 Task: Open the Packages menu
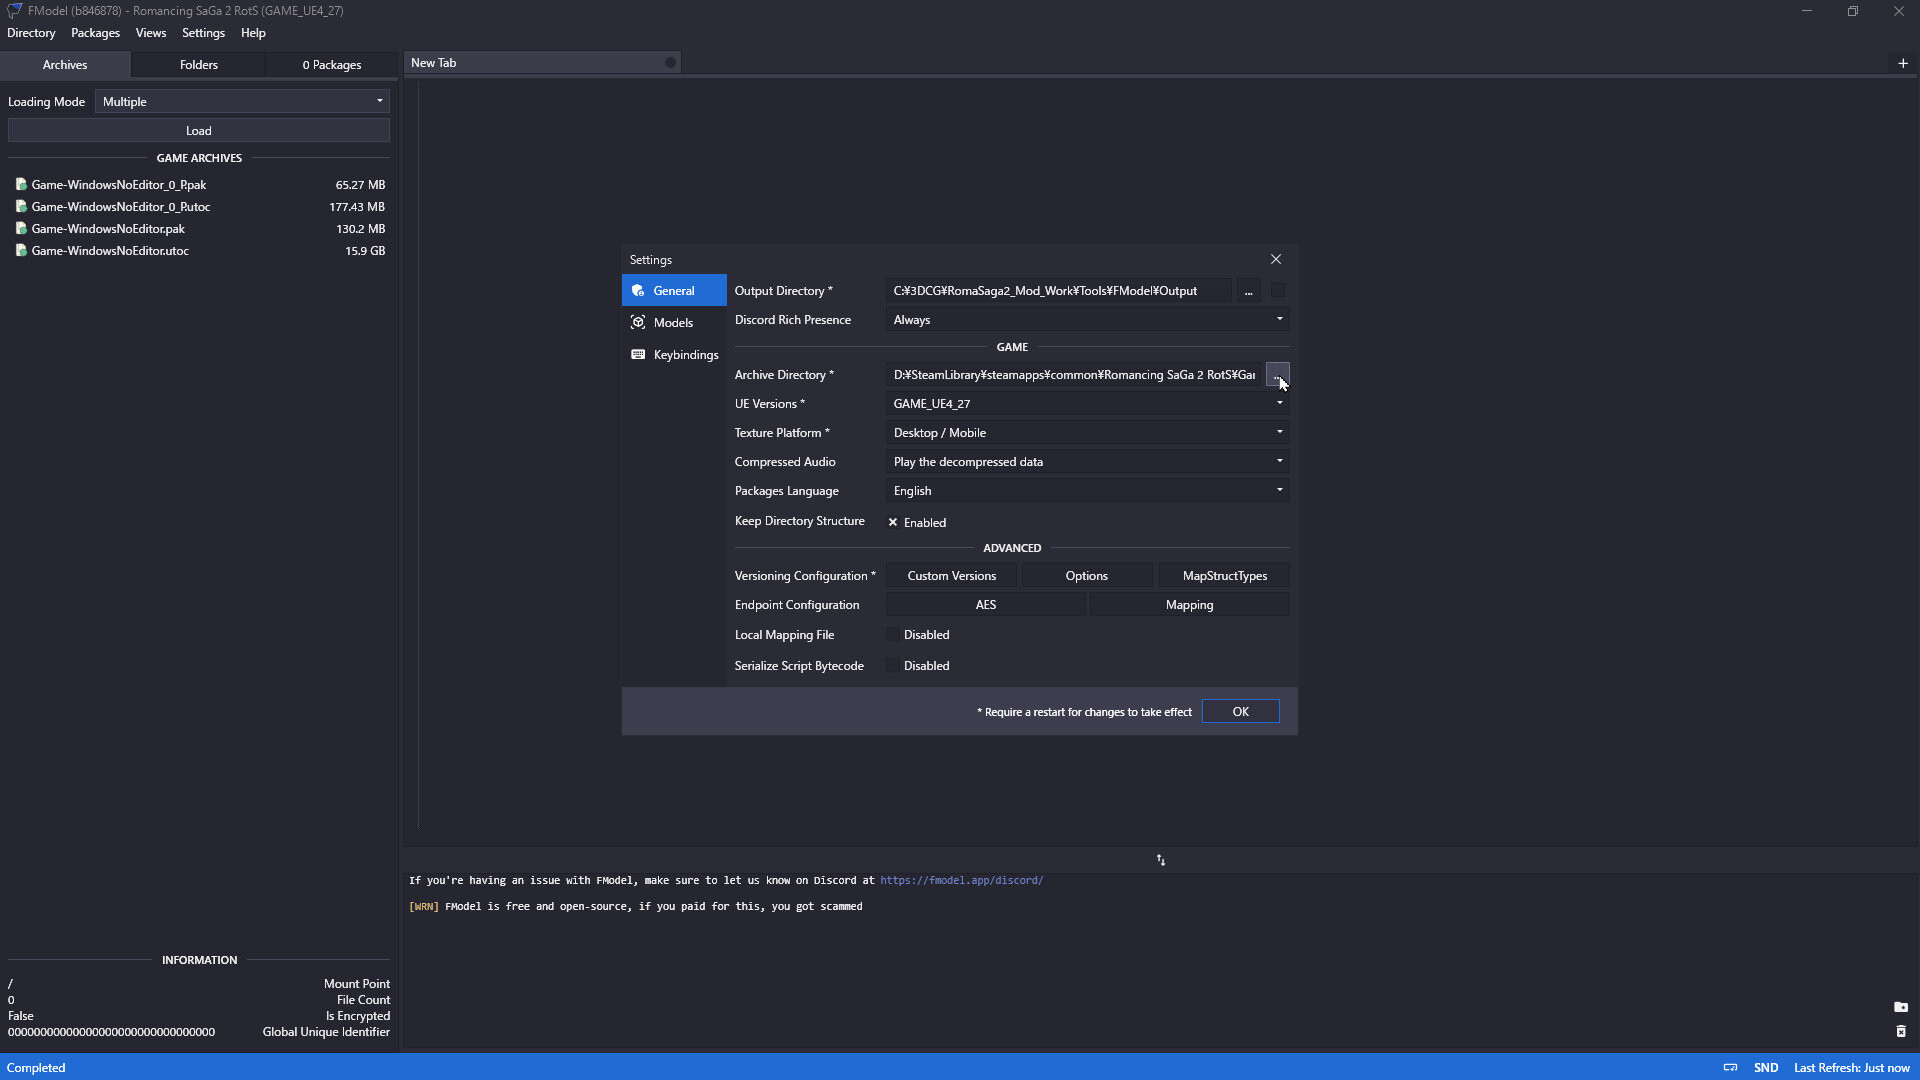click(95, 33)
